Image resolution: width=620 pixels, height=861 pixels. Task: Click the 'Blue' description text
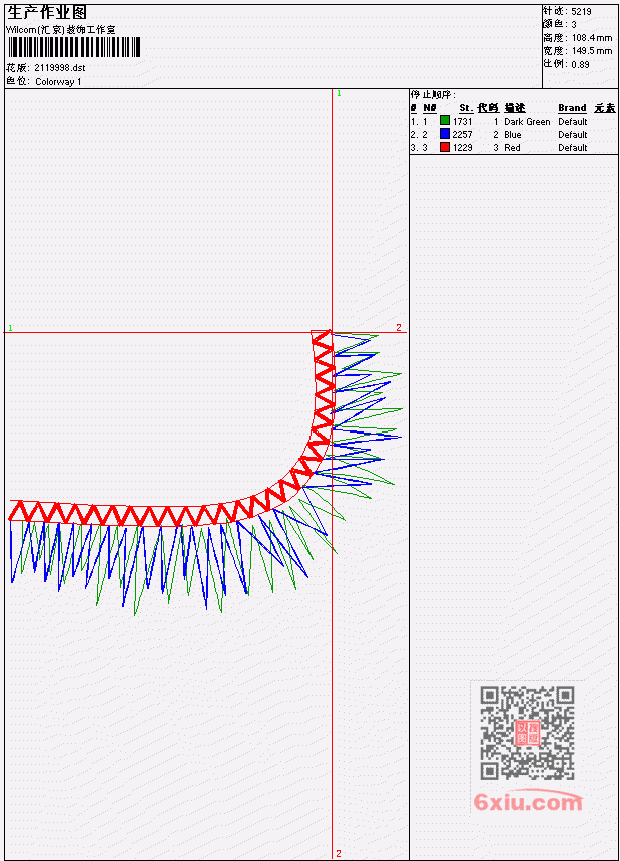coord(513,135)
